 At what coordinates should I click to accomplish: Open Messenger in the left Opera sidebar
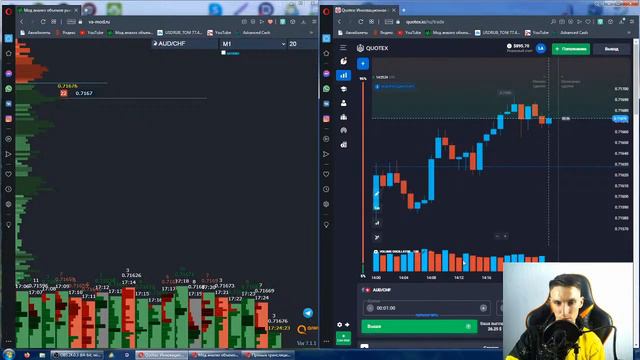[9, 73]
